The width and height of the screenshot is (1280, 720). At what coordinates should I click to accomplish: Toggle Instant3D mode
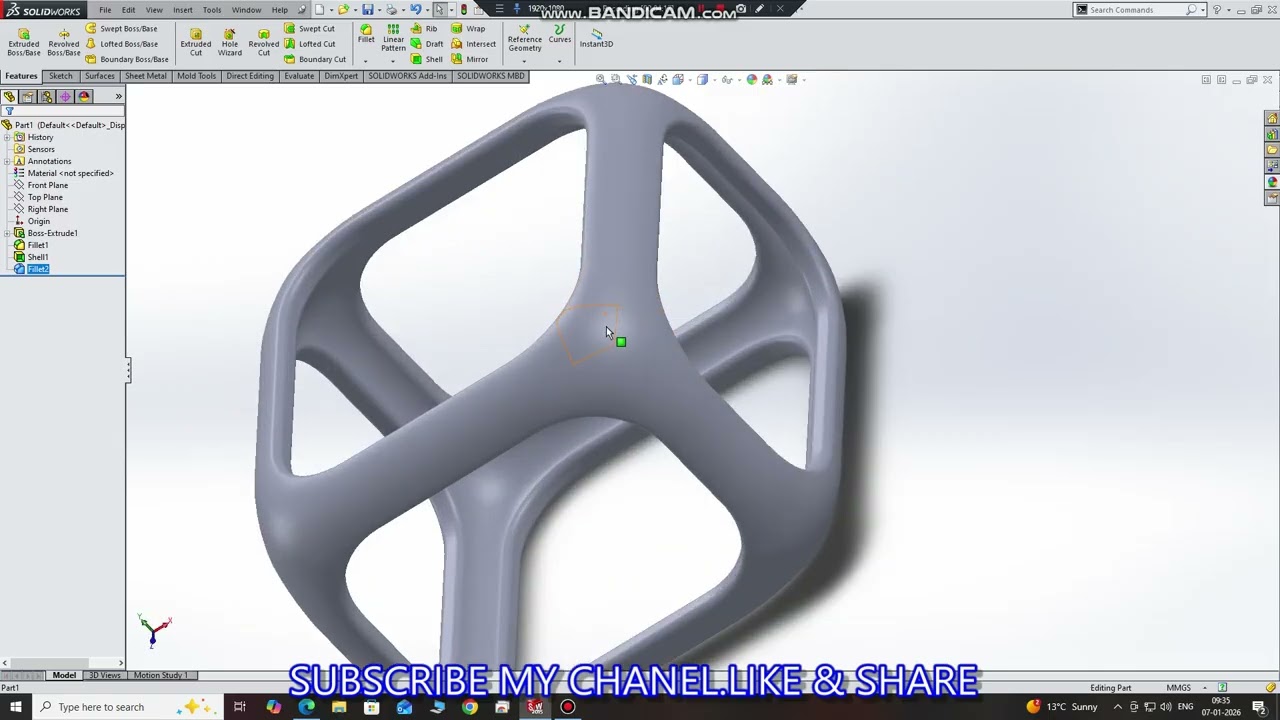[596, 38]
